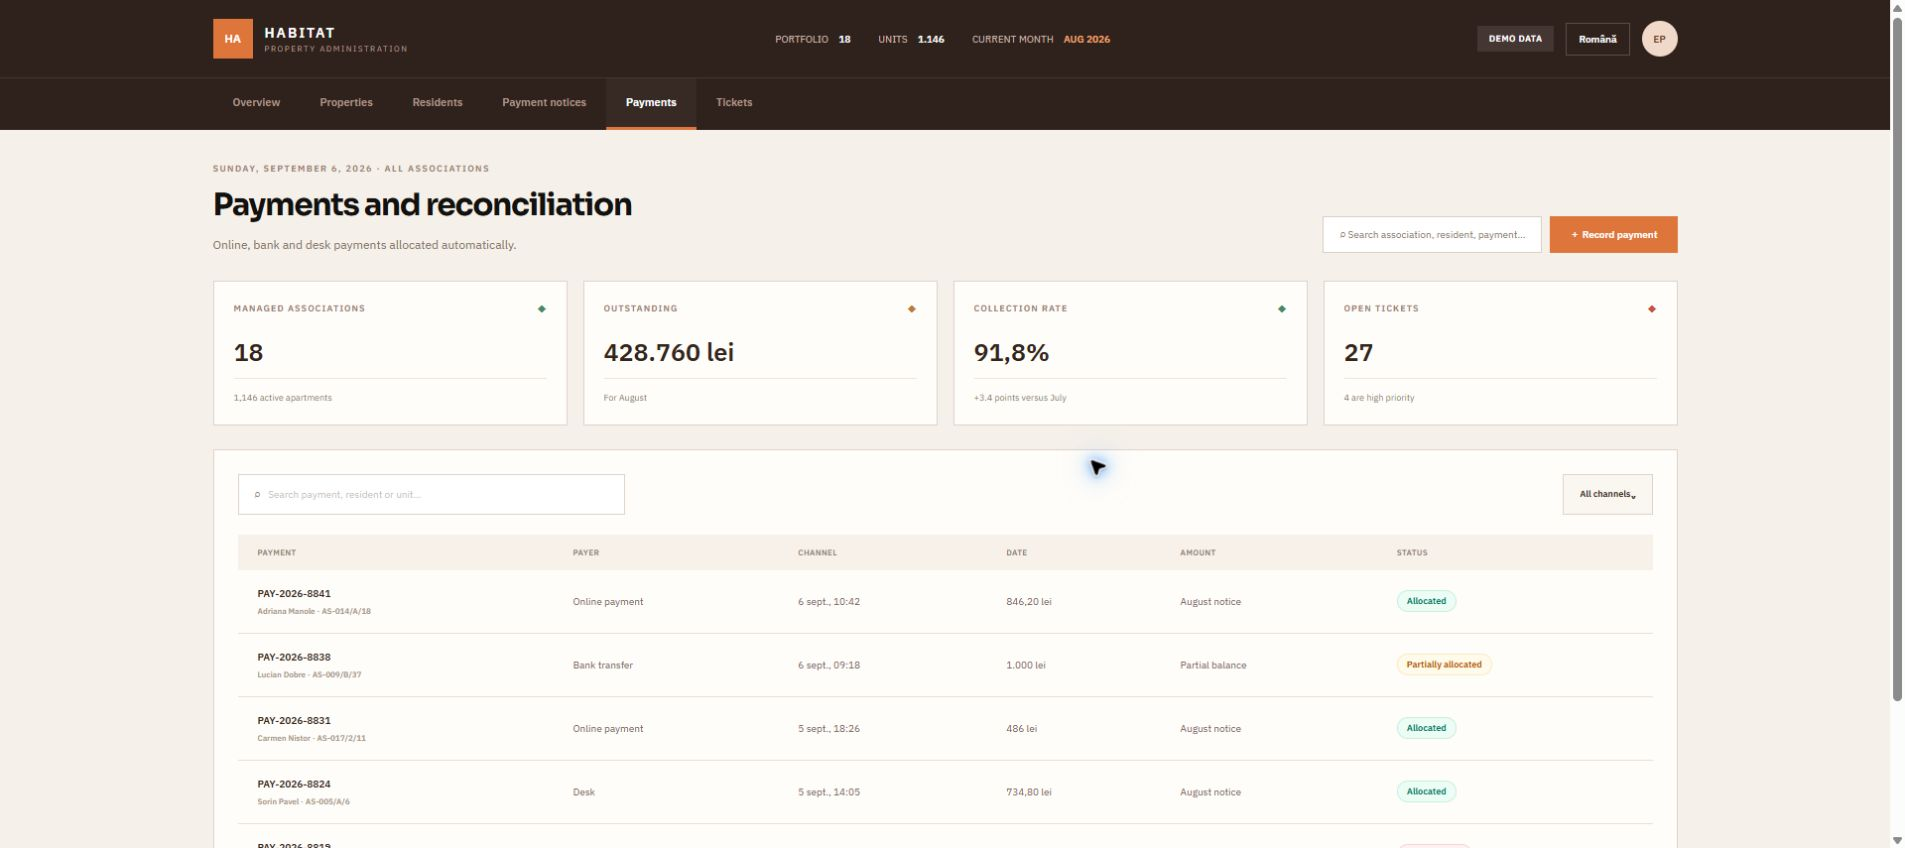Click the diamond indicator on Outstanding card
The image size is (1905, 848).
(911, 309)
